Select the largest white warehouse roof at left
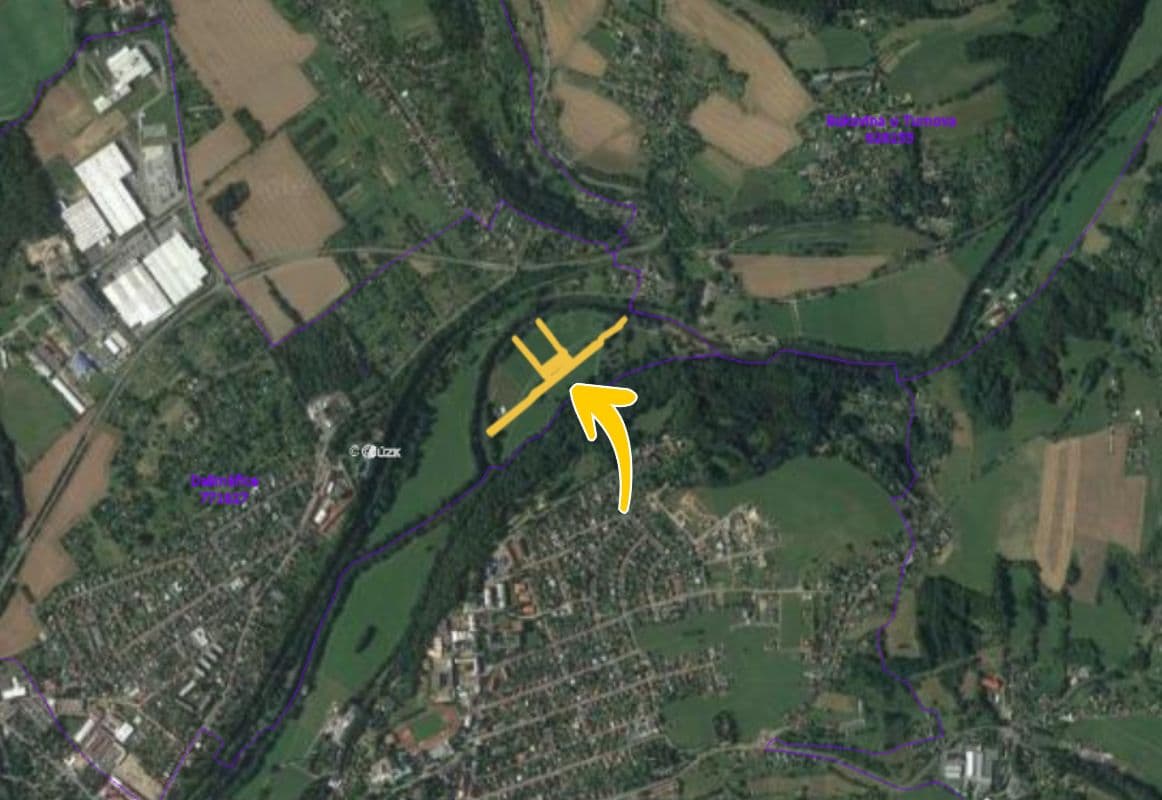Image resolution: width=1162 pixels, height=800 pixels. pos(109,188)
